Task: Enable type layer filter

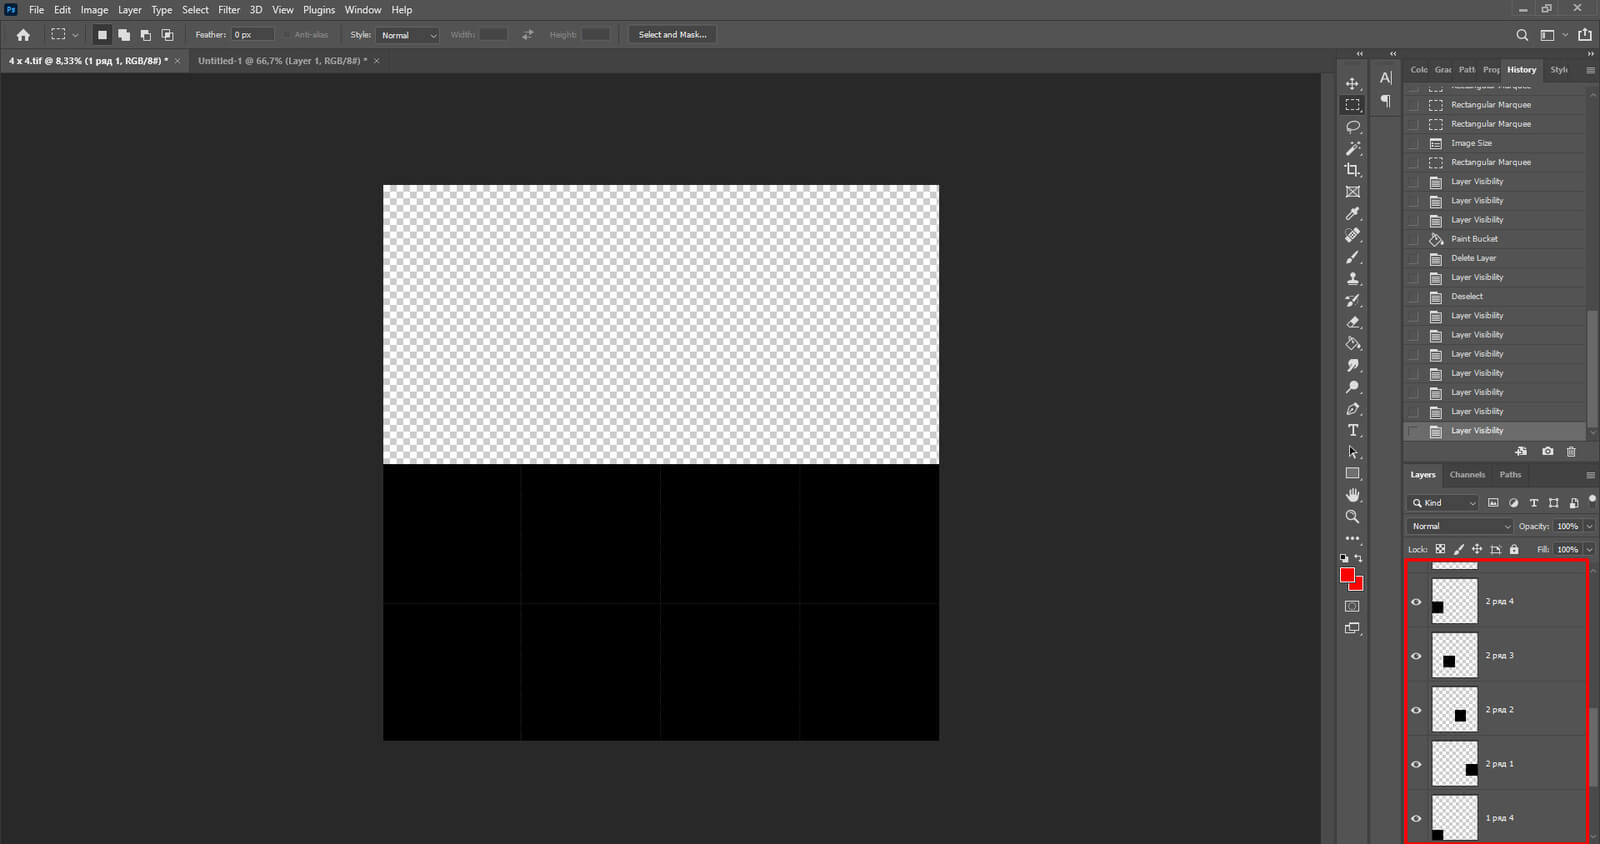Action: pos(1533,503)
